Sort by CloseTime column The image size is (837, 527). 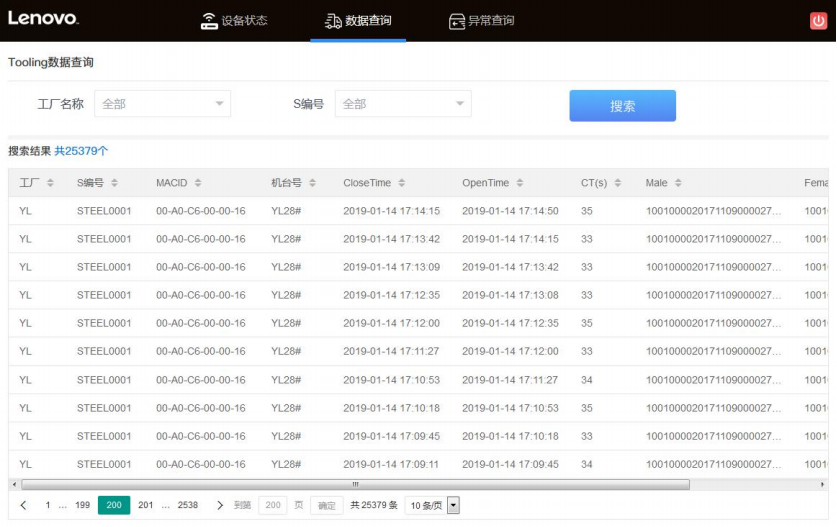coord(401,183)
